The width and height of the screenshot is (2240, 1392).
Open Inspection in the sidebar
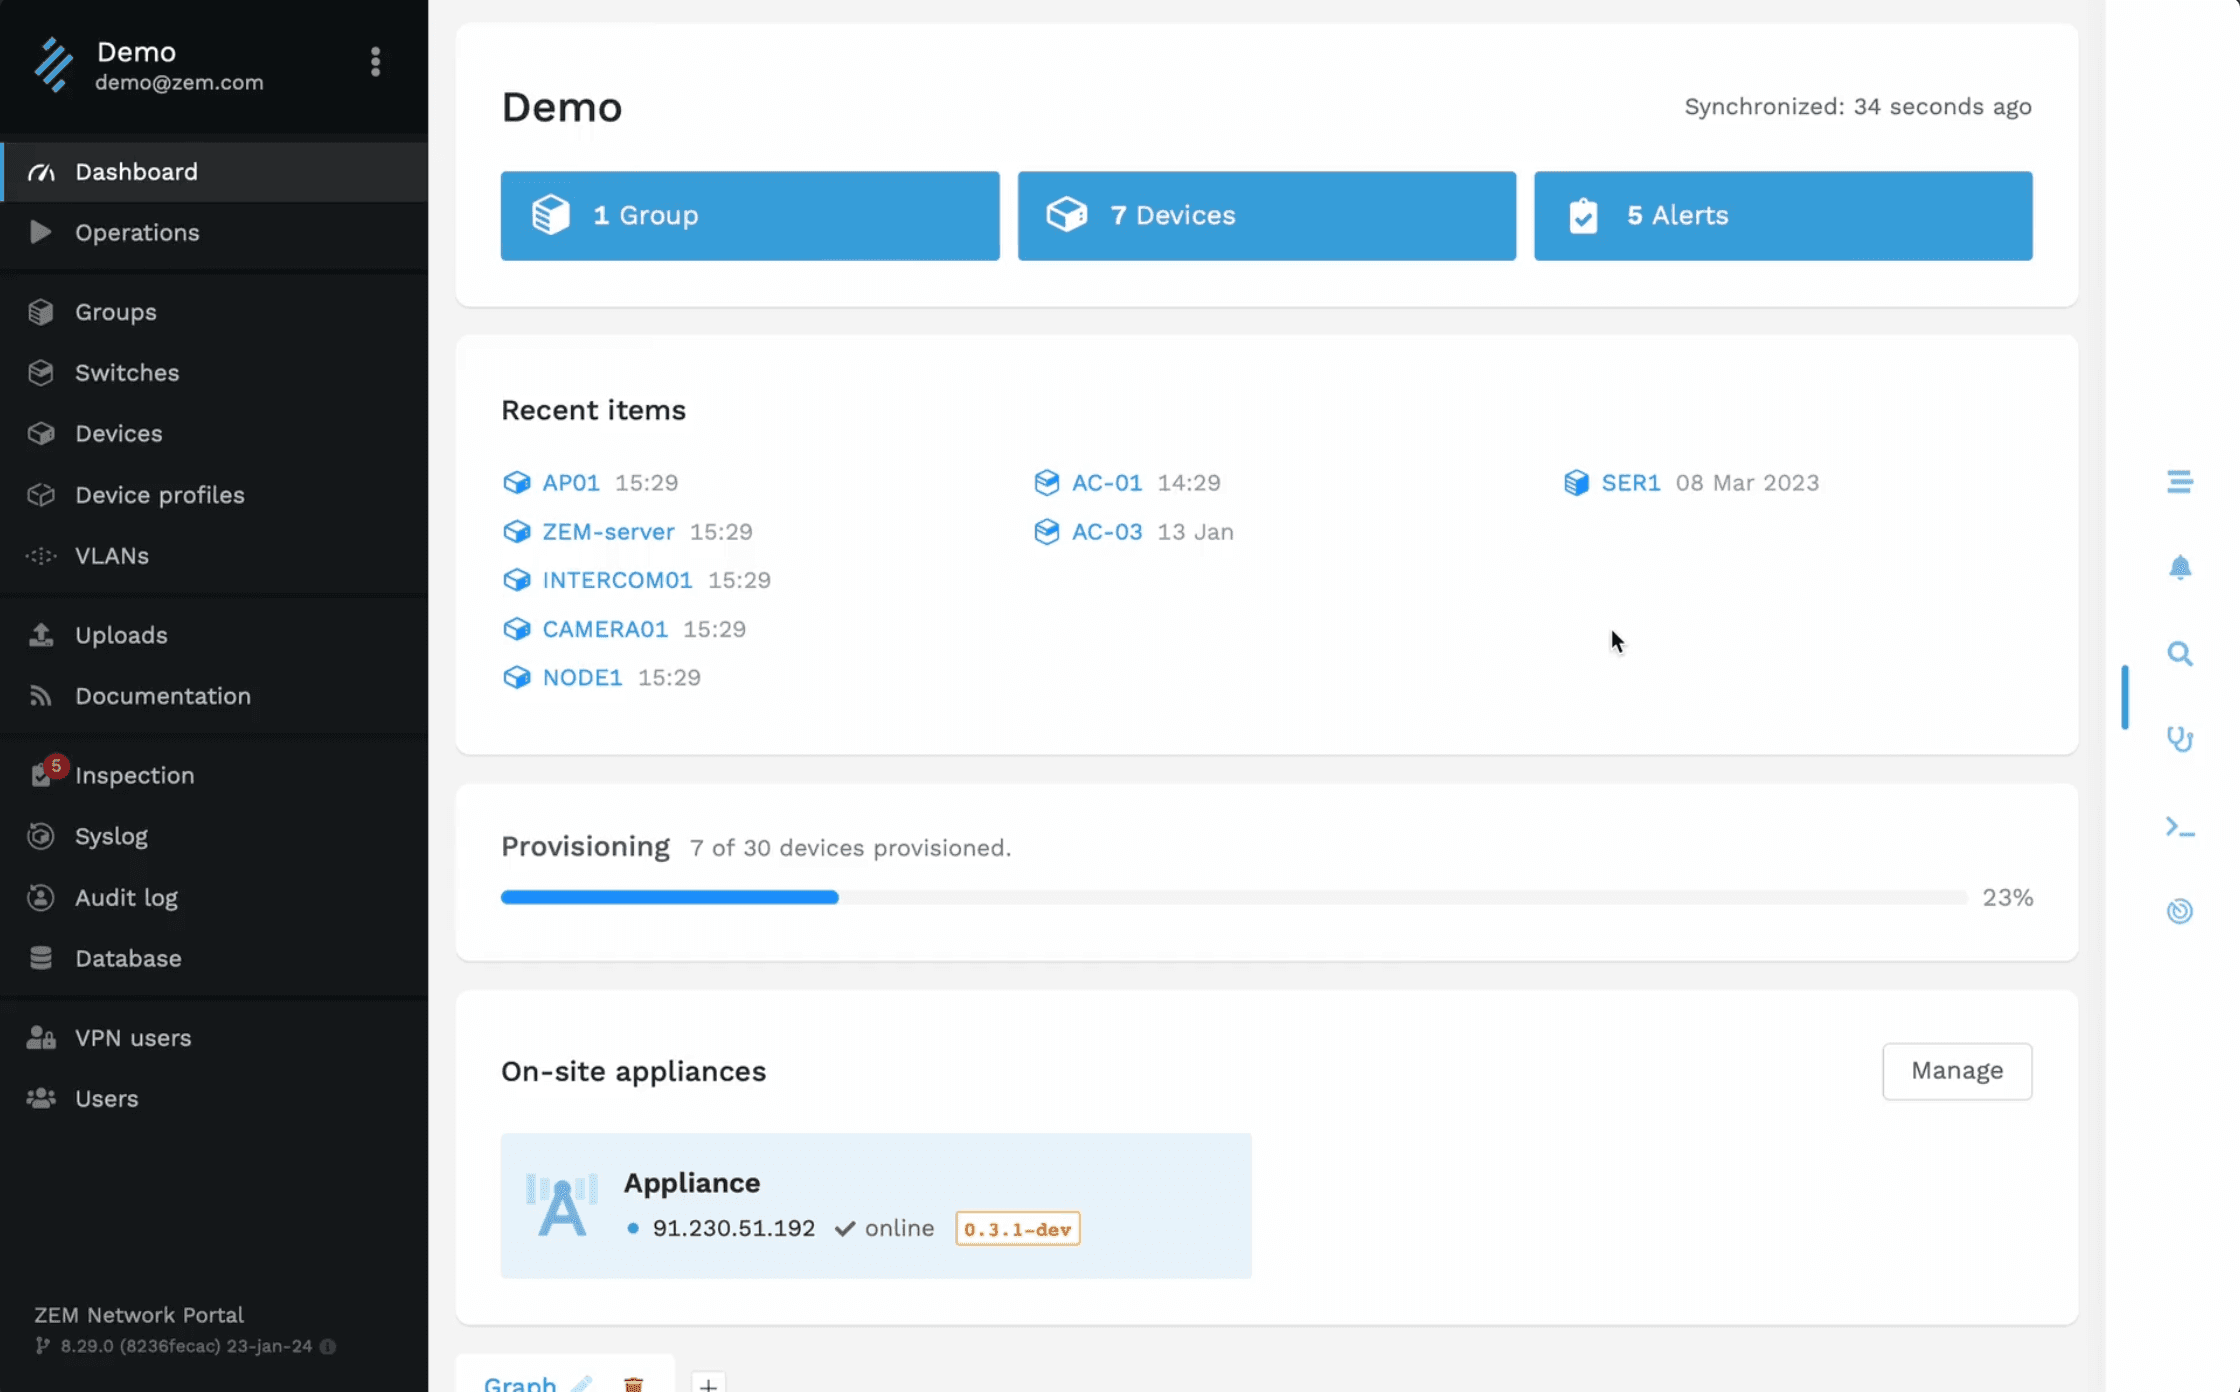pyautogui.click(x=134, y=775)
